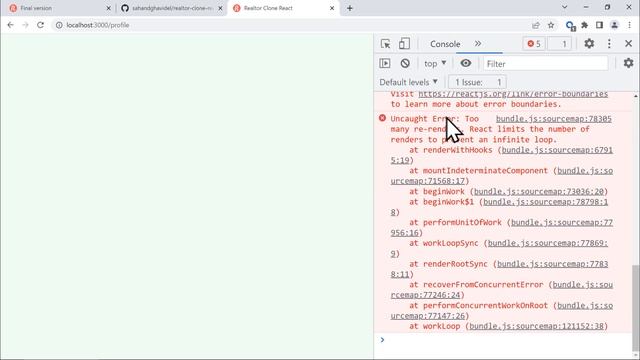This screenshot has height=360, width=640.
Task: Close the DevTools panel
Action: point(629,44)
